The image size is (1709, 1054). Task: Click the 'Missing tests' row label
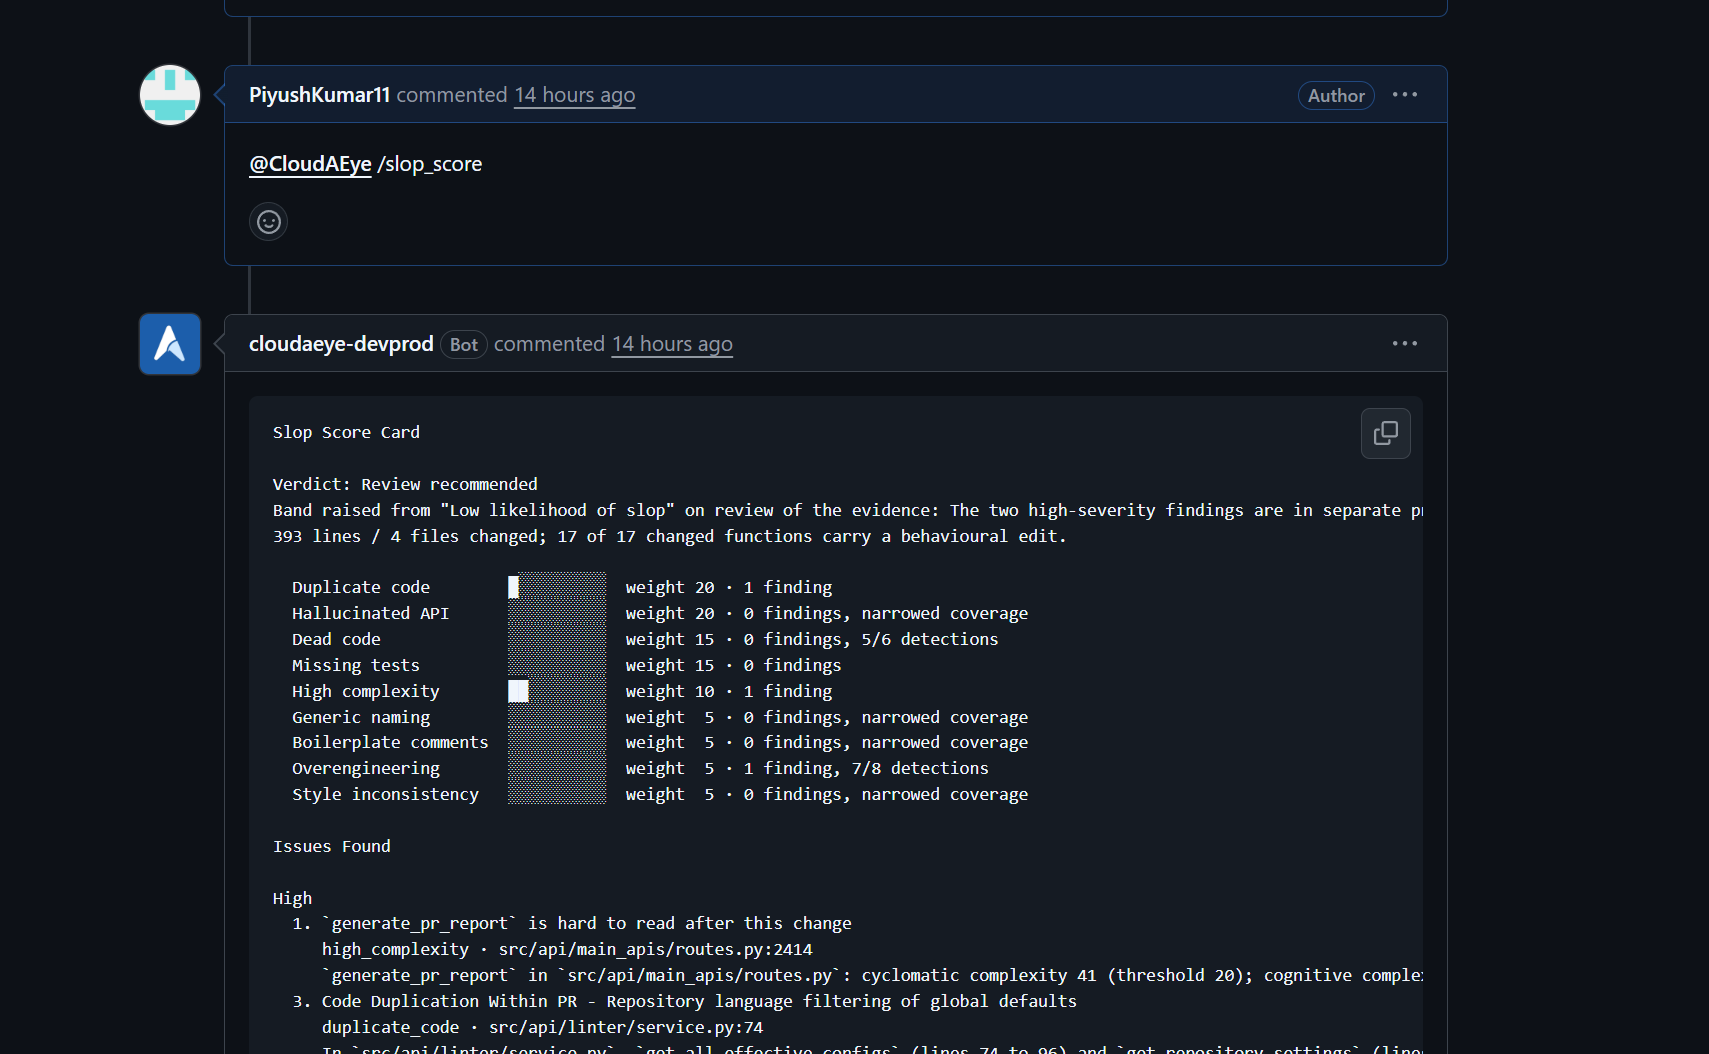tap(356, 665)
